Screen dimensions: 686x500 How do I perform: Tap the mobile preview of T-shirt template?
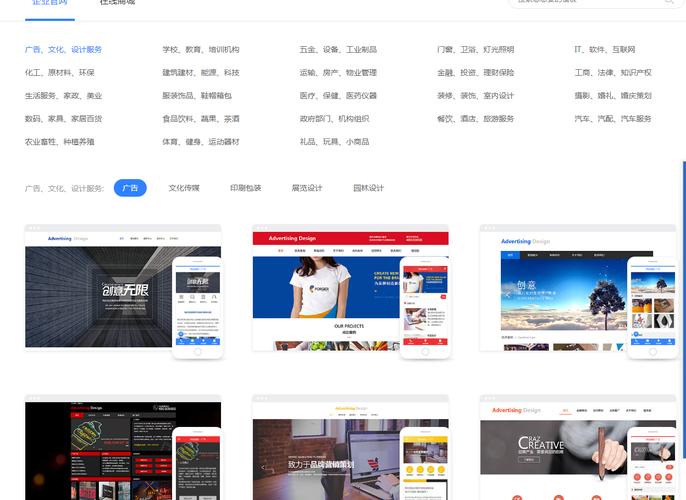coord(425,308)
